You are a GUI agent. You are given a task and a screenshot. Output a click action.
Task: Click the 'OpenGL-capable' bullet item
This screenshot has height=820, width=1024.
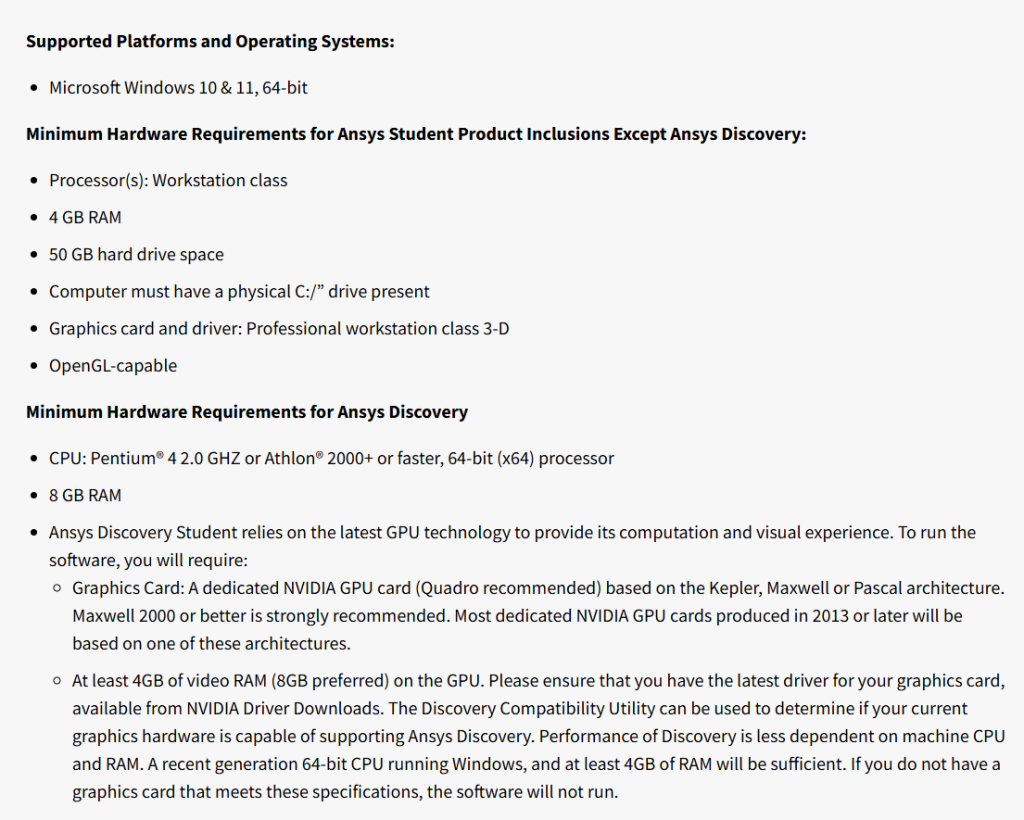point(113,366)
